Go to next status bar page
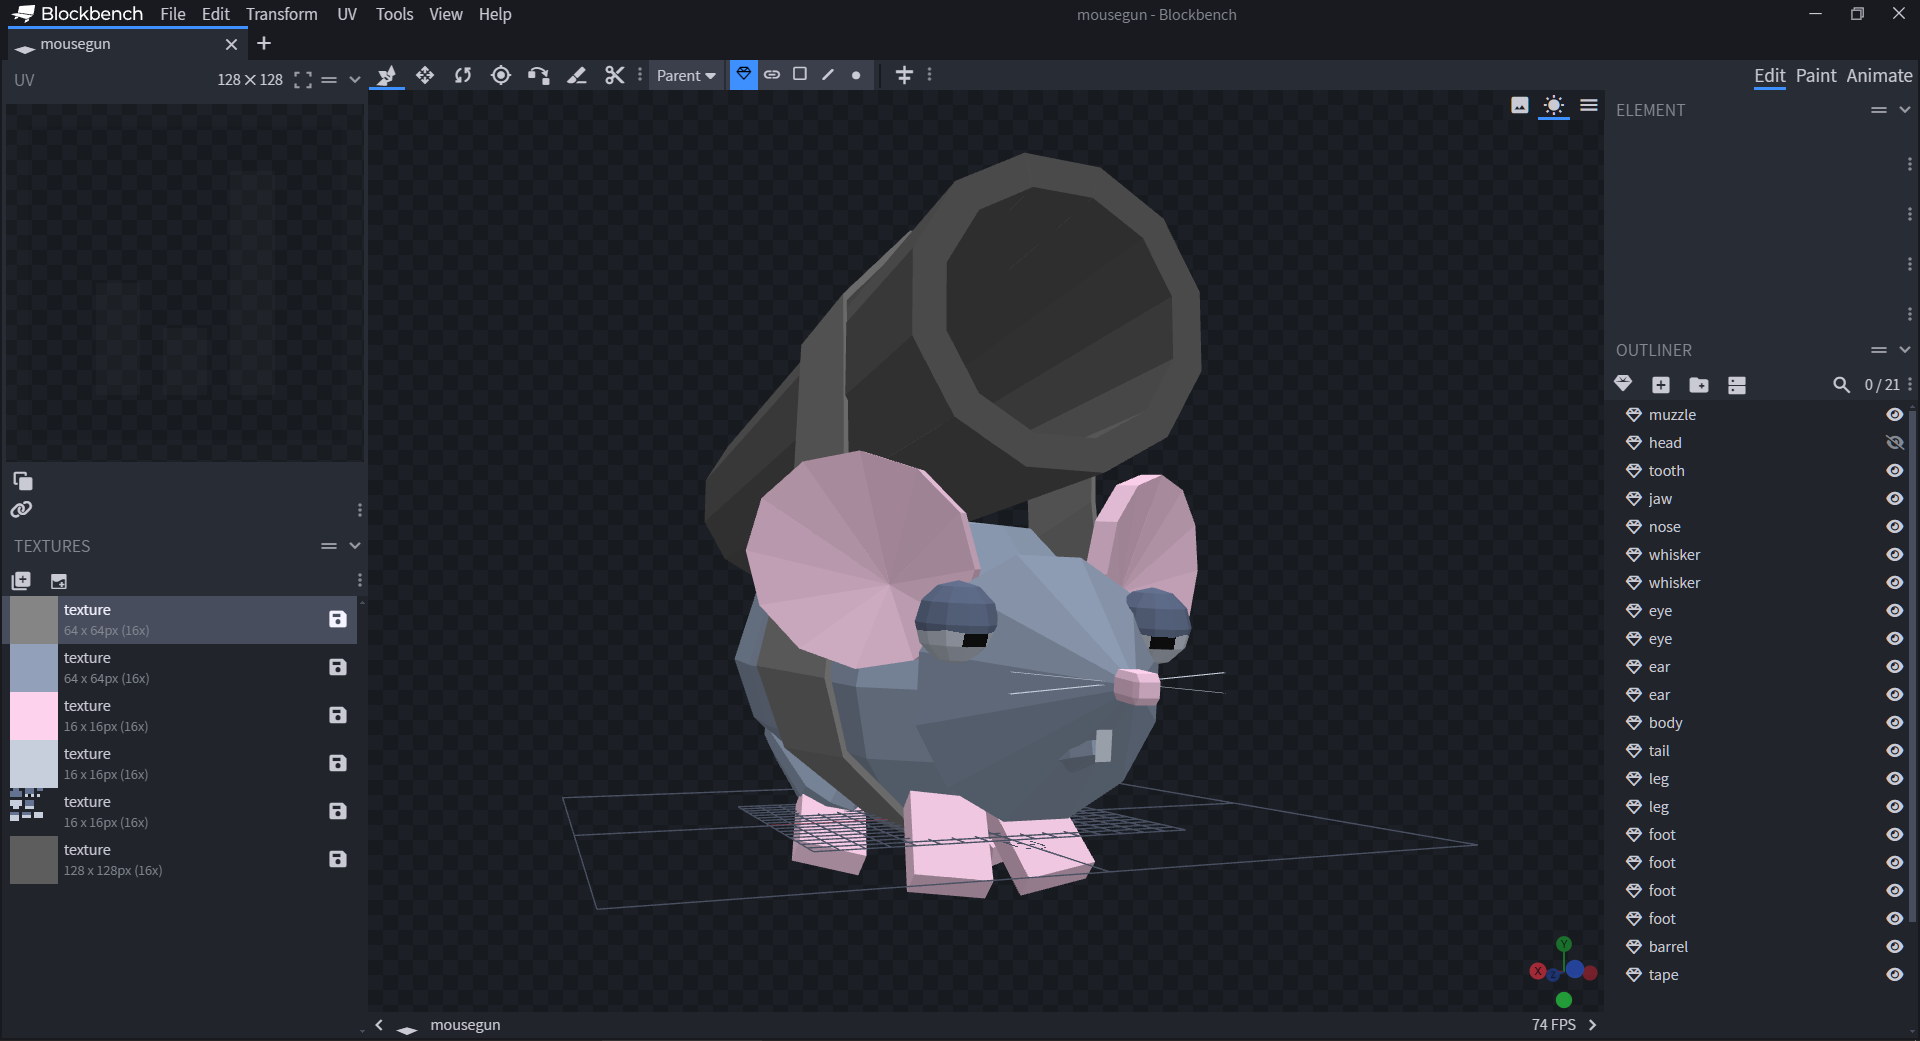This screenshot has height=1041, width=1920. click(1593, 1025)
